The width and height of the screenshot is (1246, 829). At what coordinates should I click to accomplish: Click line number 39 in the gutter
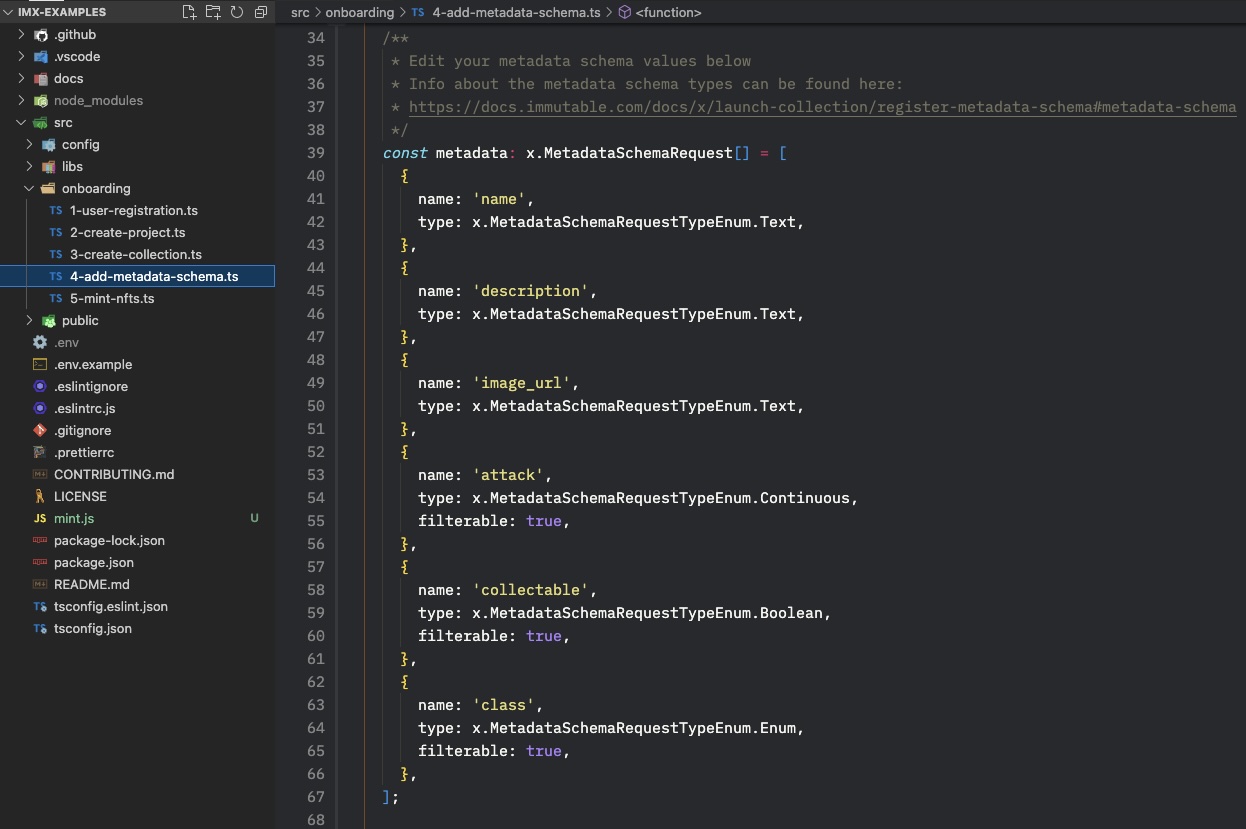pos(316,152)
